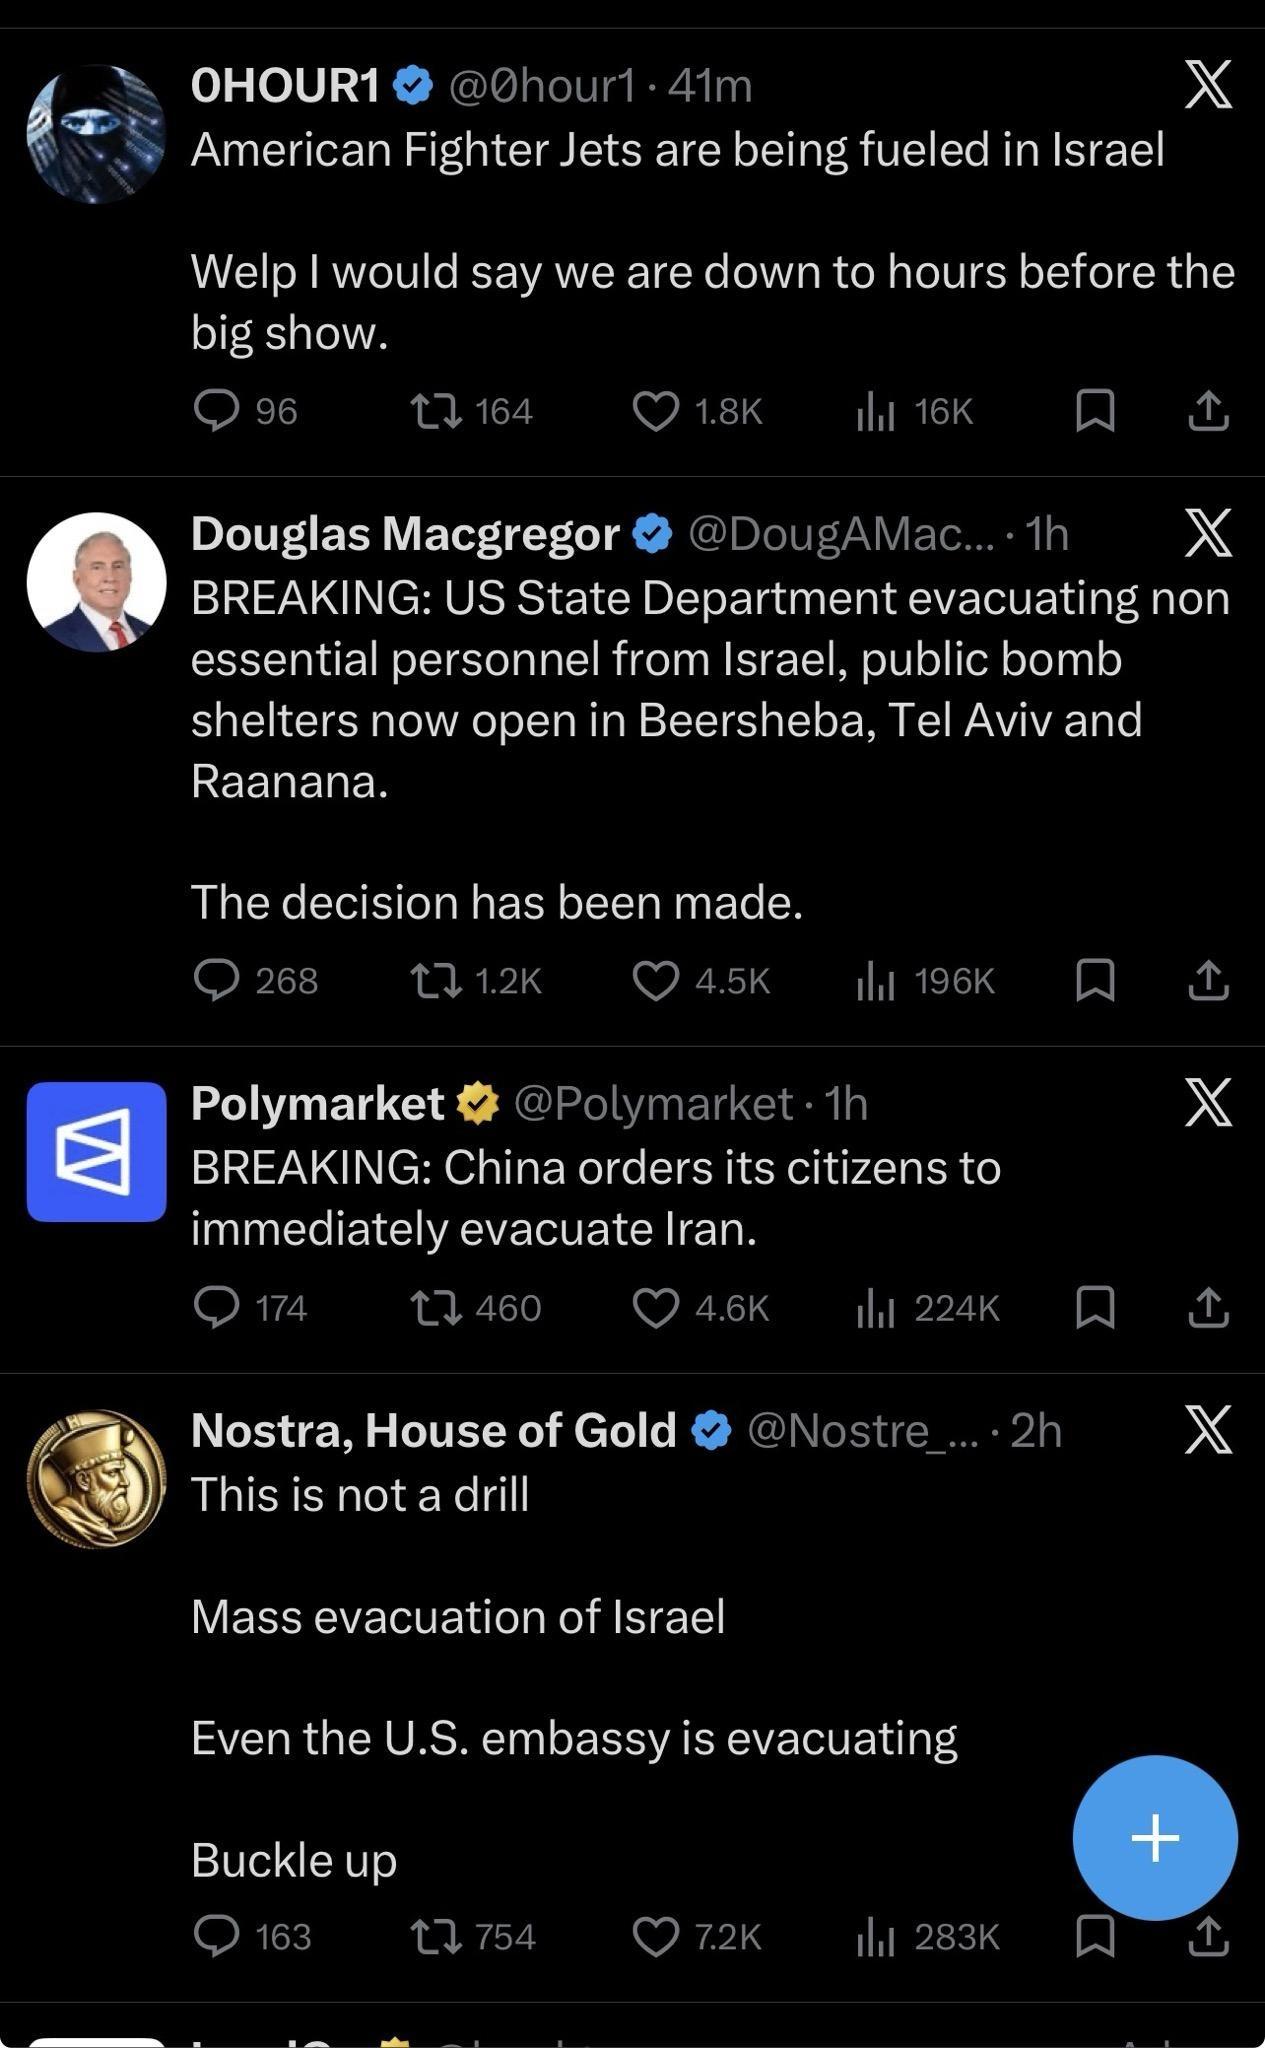Open the @Polymarket handle link
This screenshot has height=2048, width=1265.
pos(653,1103)
